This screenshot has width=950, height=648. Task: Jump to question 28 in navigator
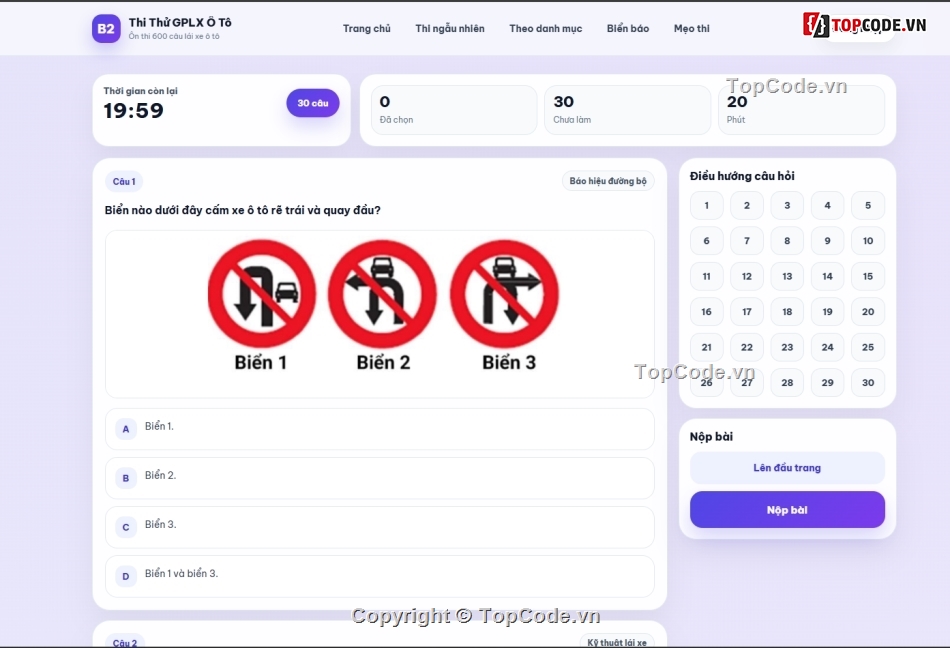click(787, 383)
